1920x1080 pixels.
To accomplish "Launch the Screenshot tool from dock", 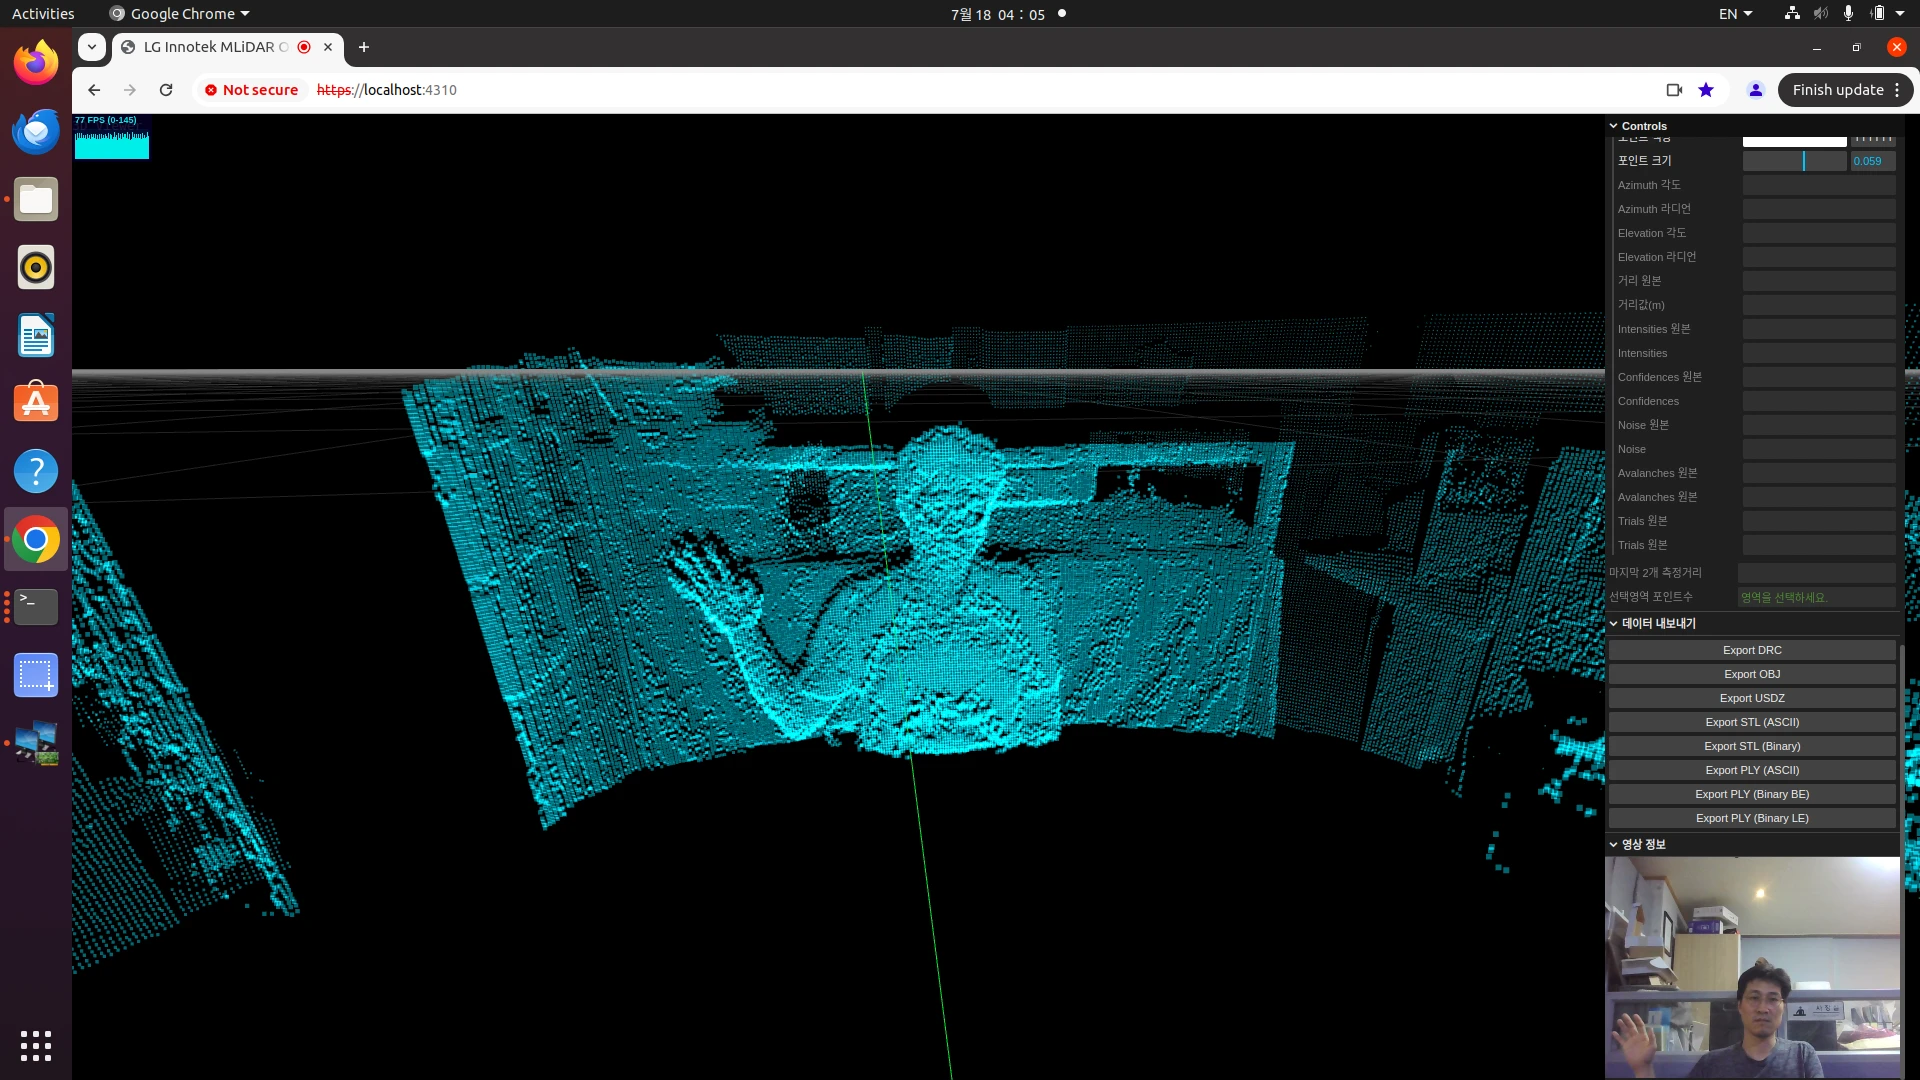I will coord(36,675).
